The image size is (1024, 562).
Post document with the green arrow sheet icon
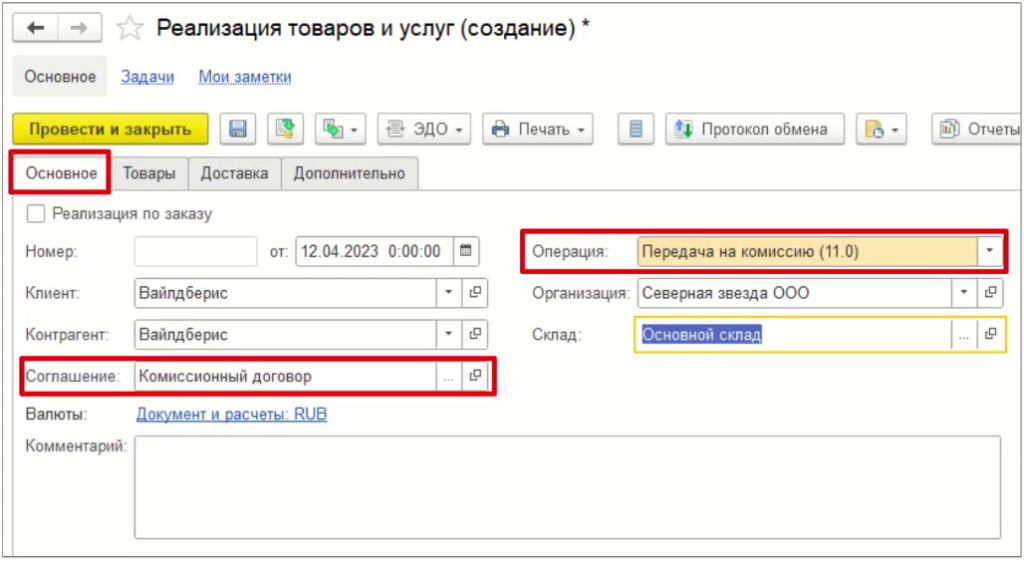click(x=285, y=129)
